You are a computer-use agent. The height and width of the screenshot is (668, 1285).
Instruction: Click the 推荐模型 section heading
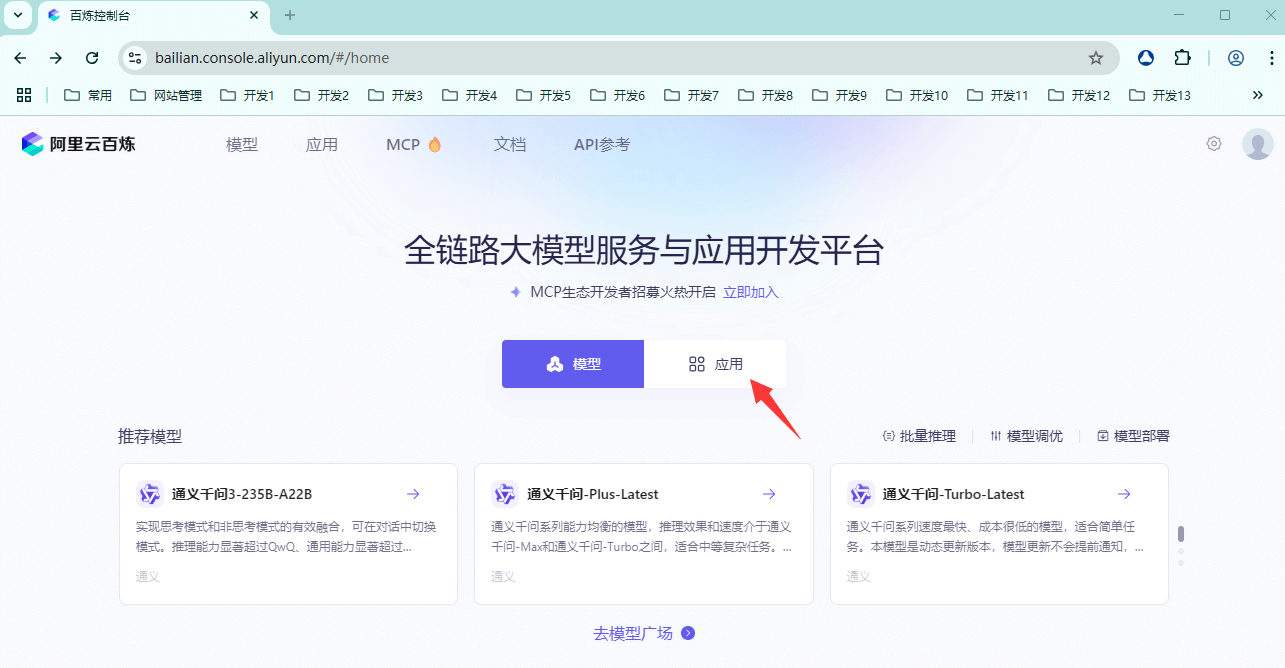coord(150,436)
